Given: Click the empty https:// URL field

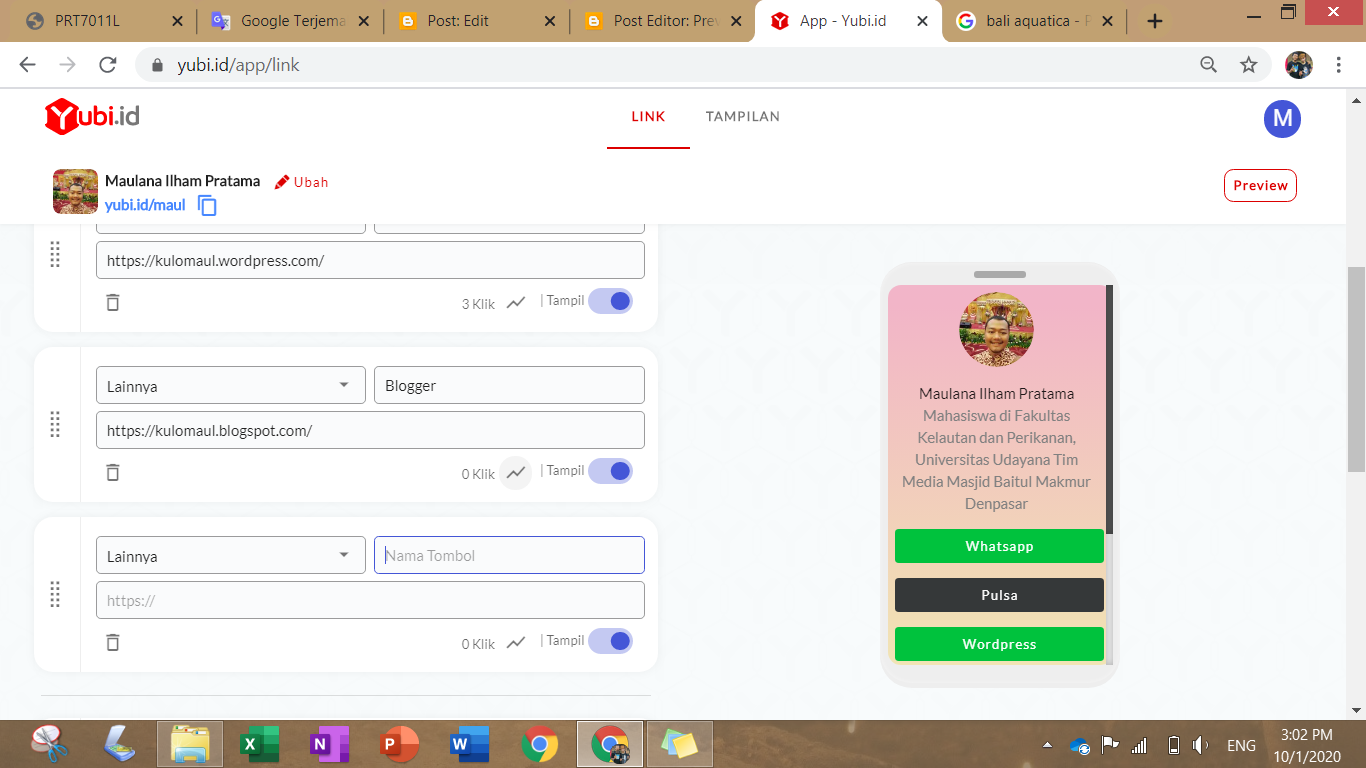Looking at the screenshot, I should click(370, 600).
